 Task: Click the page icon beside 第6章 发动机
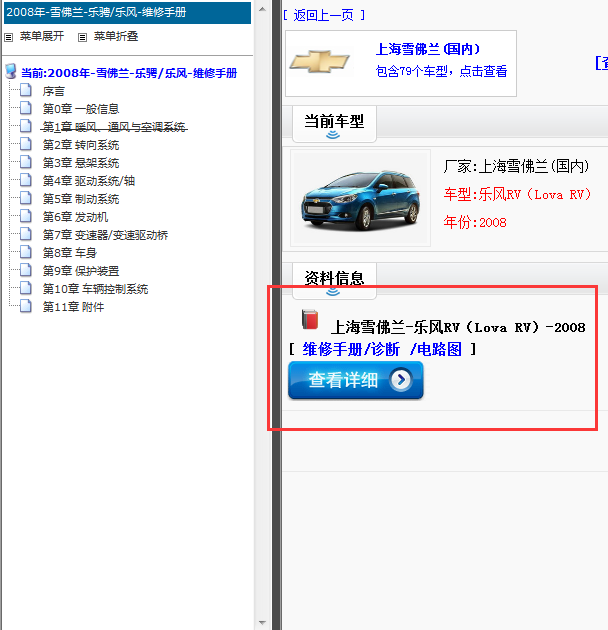(26, 216)
